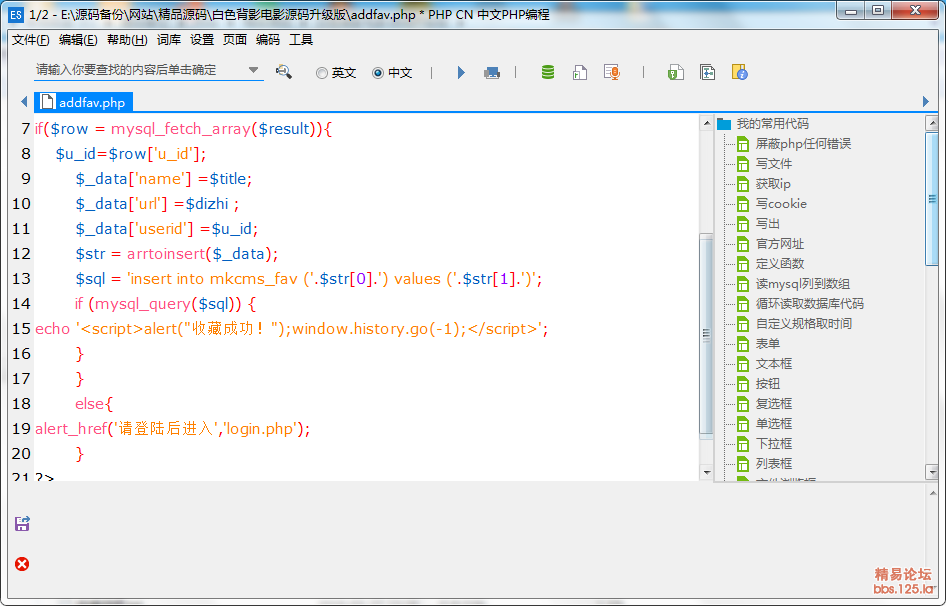Minimize the PHP CN editor window

[x=851, y=10]
